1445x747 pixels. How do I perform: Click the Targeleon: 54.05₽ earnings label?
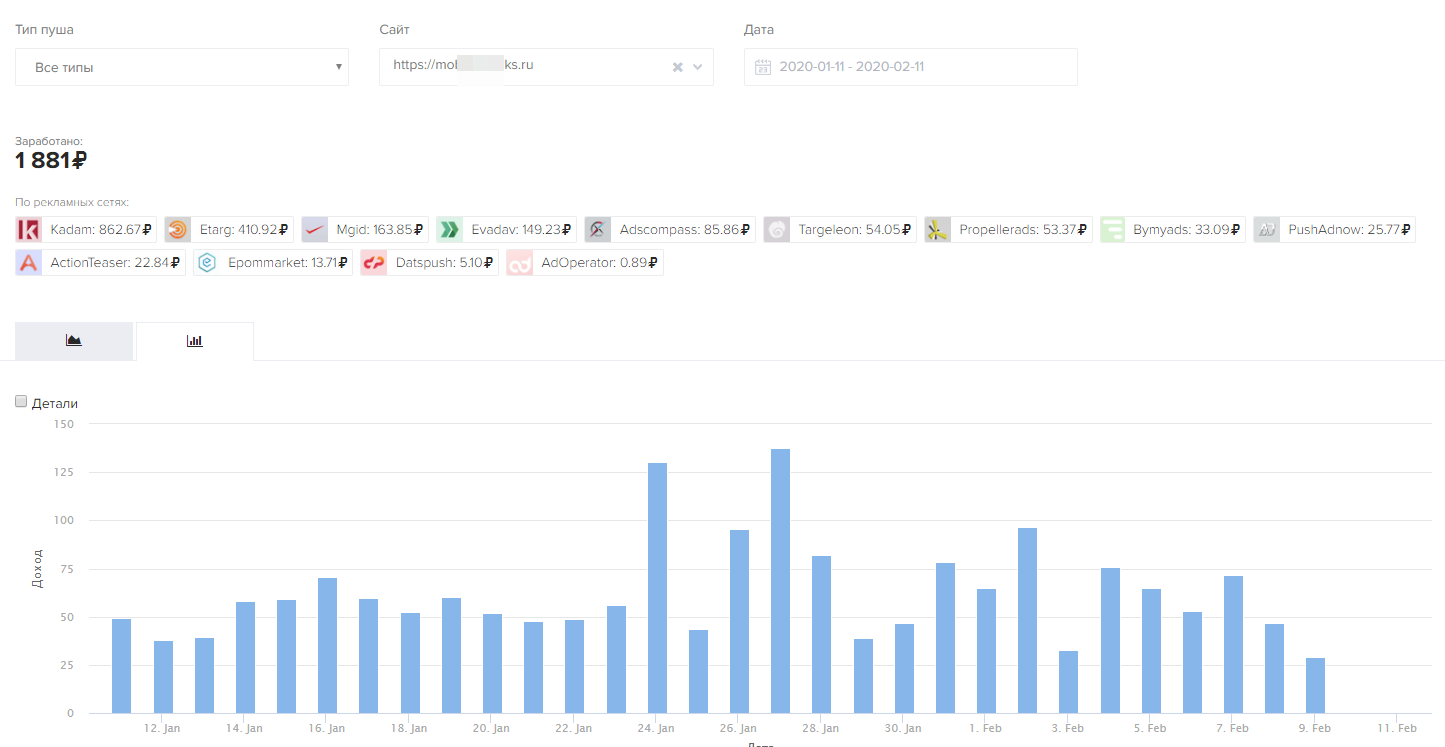pyautogui.click(x=855, y=230)
